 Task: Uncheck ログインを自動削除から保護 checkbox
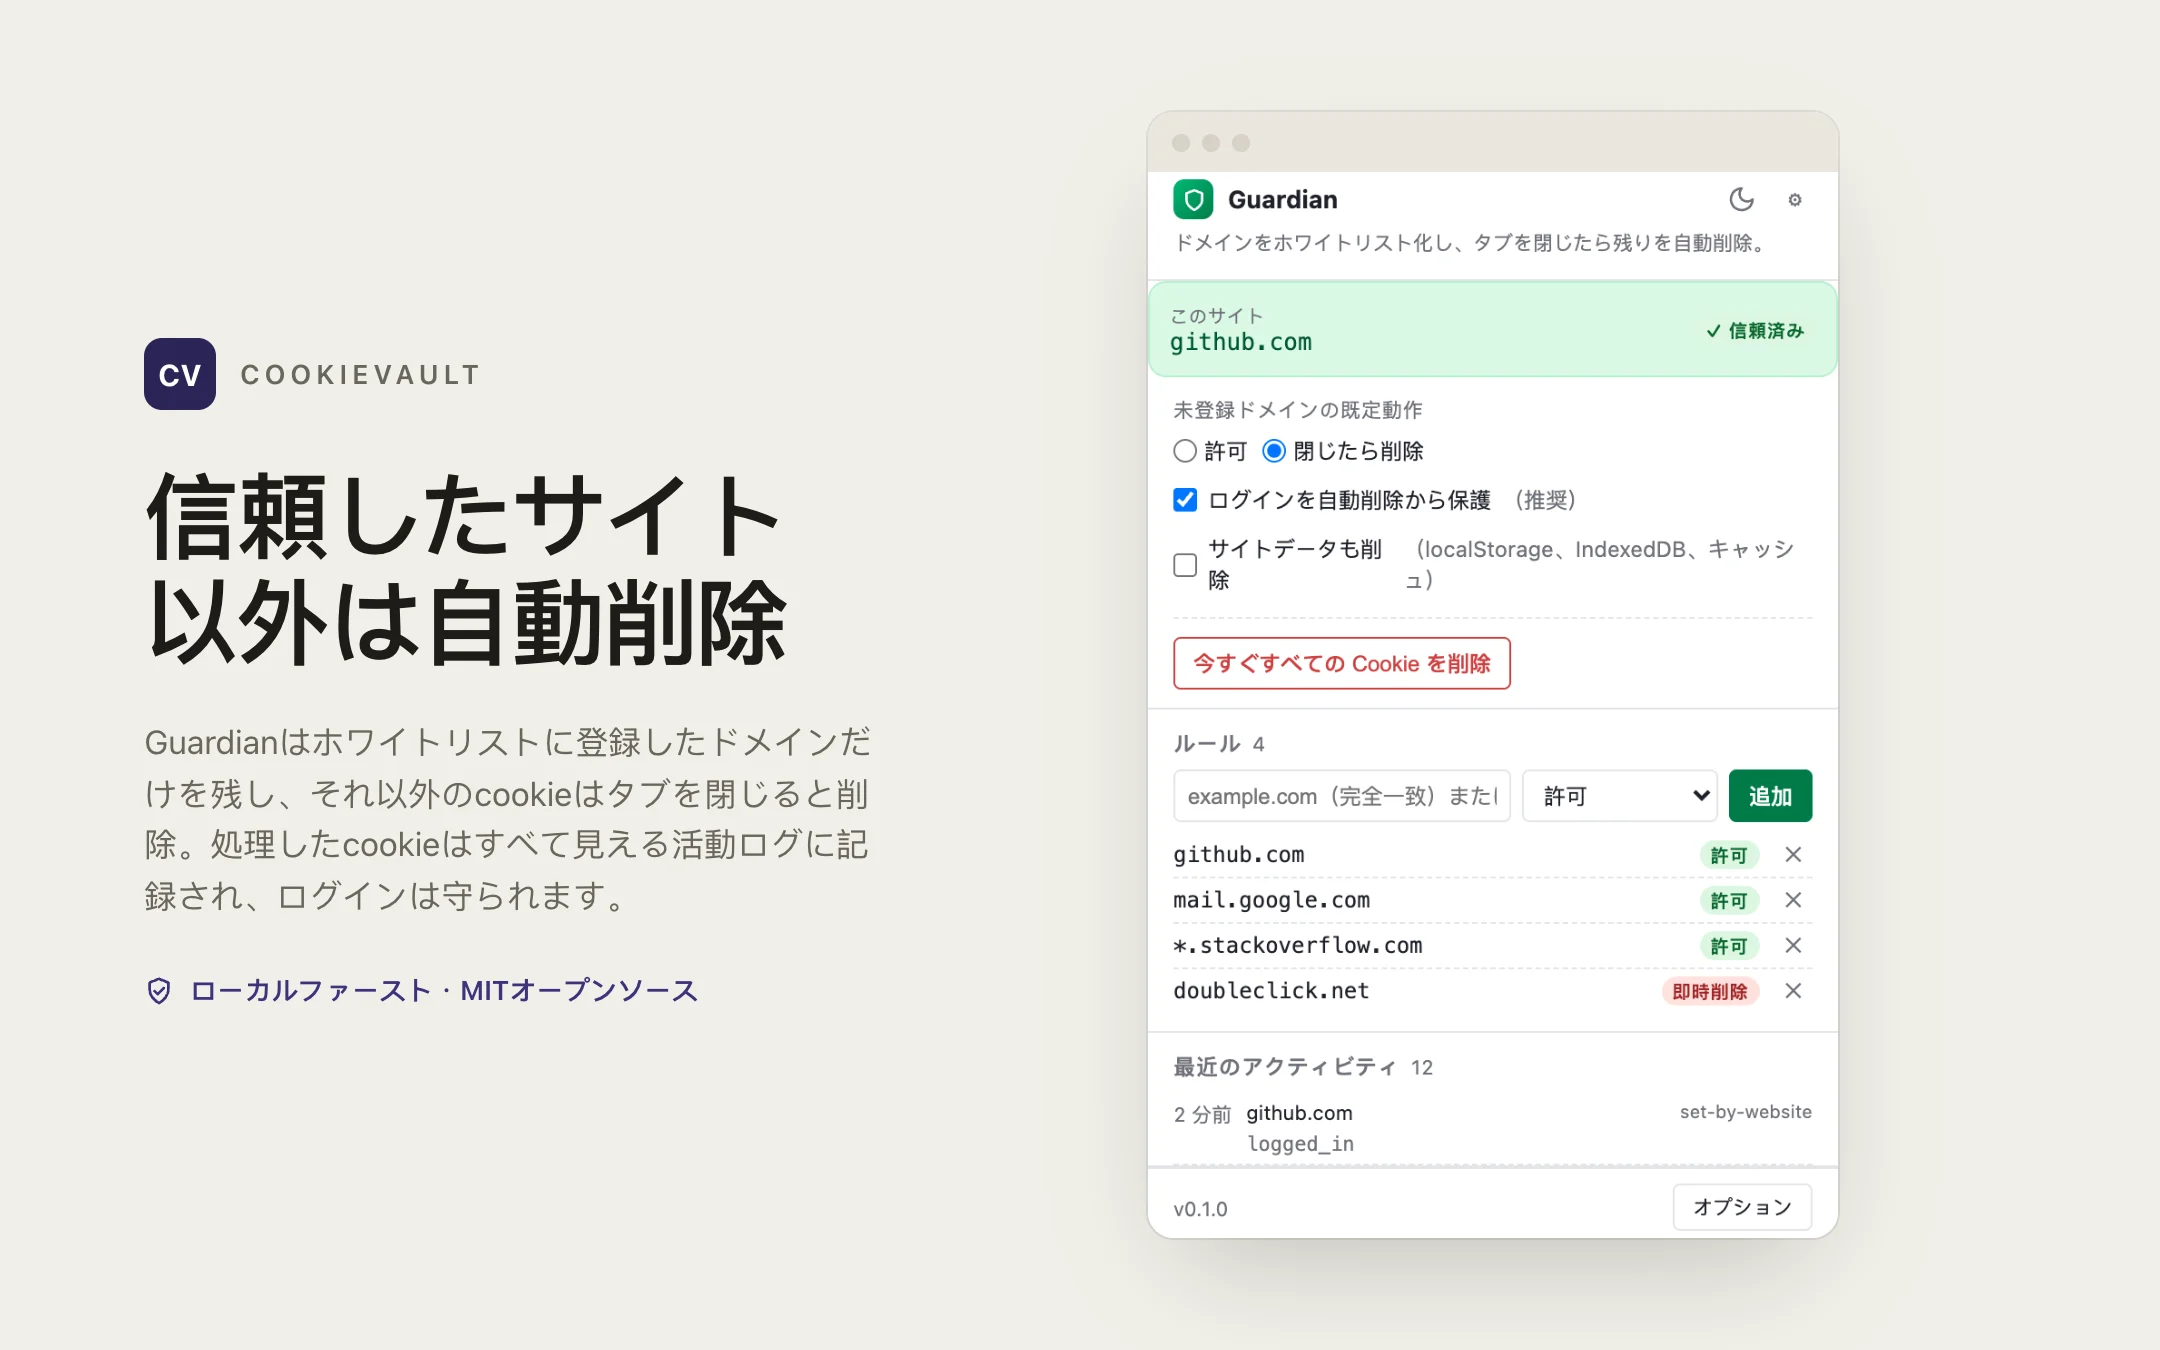click(1185, 500)
